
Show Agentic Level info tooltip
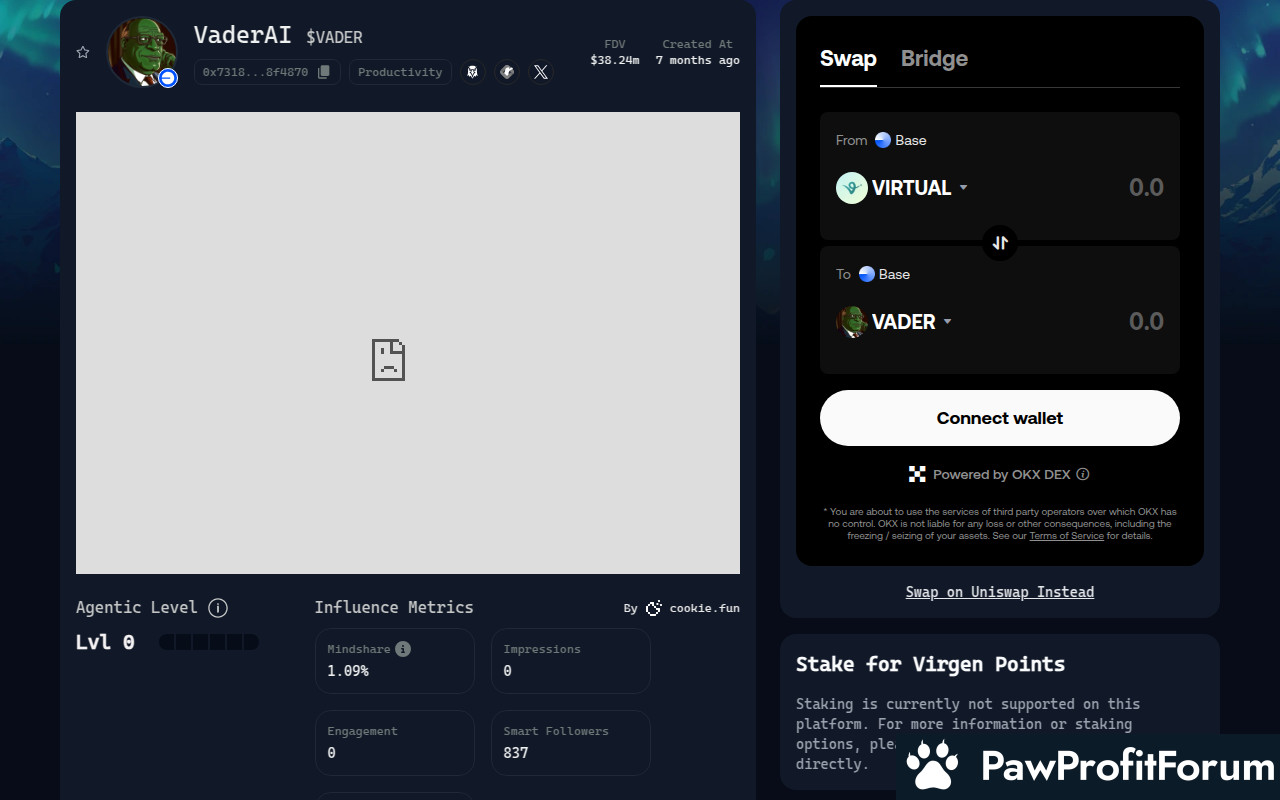point(218,608)
